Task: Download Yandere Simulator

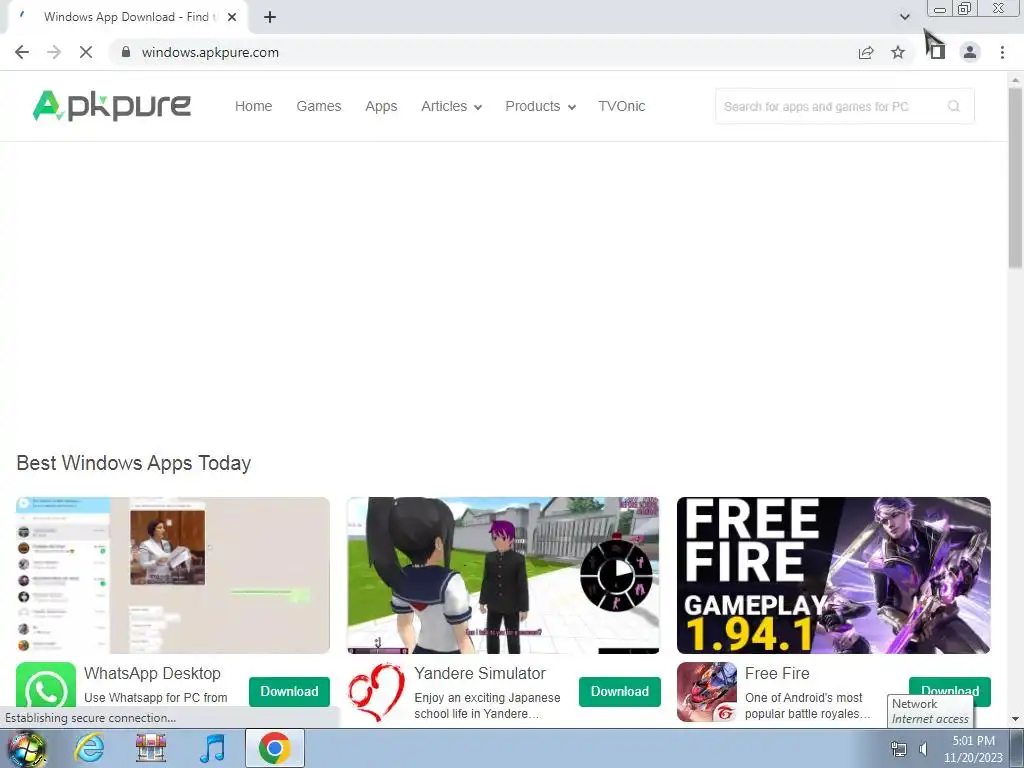Action: [x=620, y=692]
